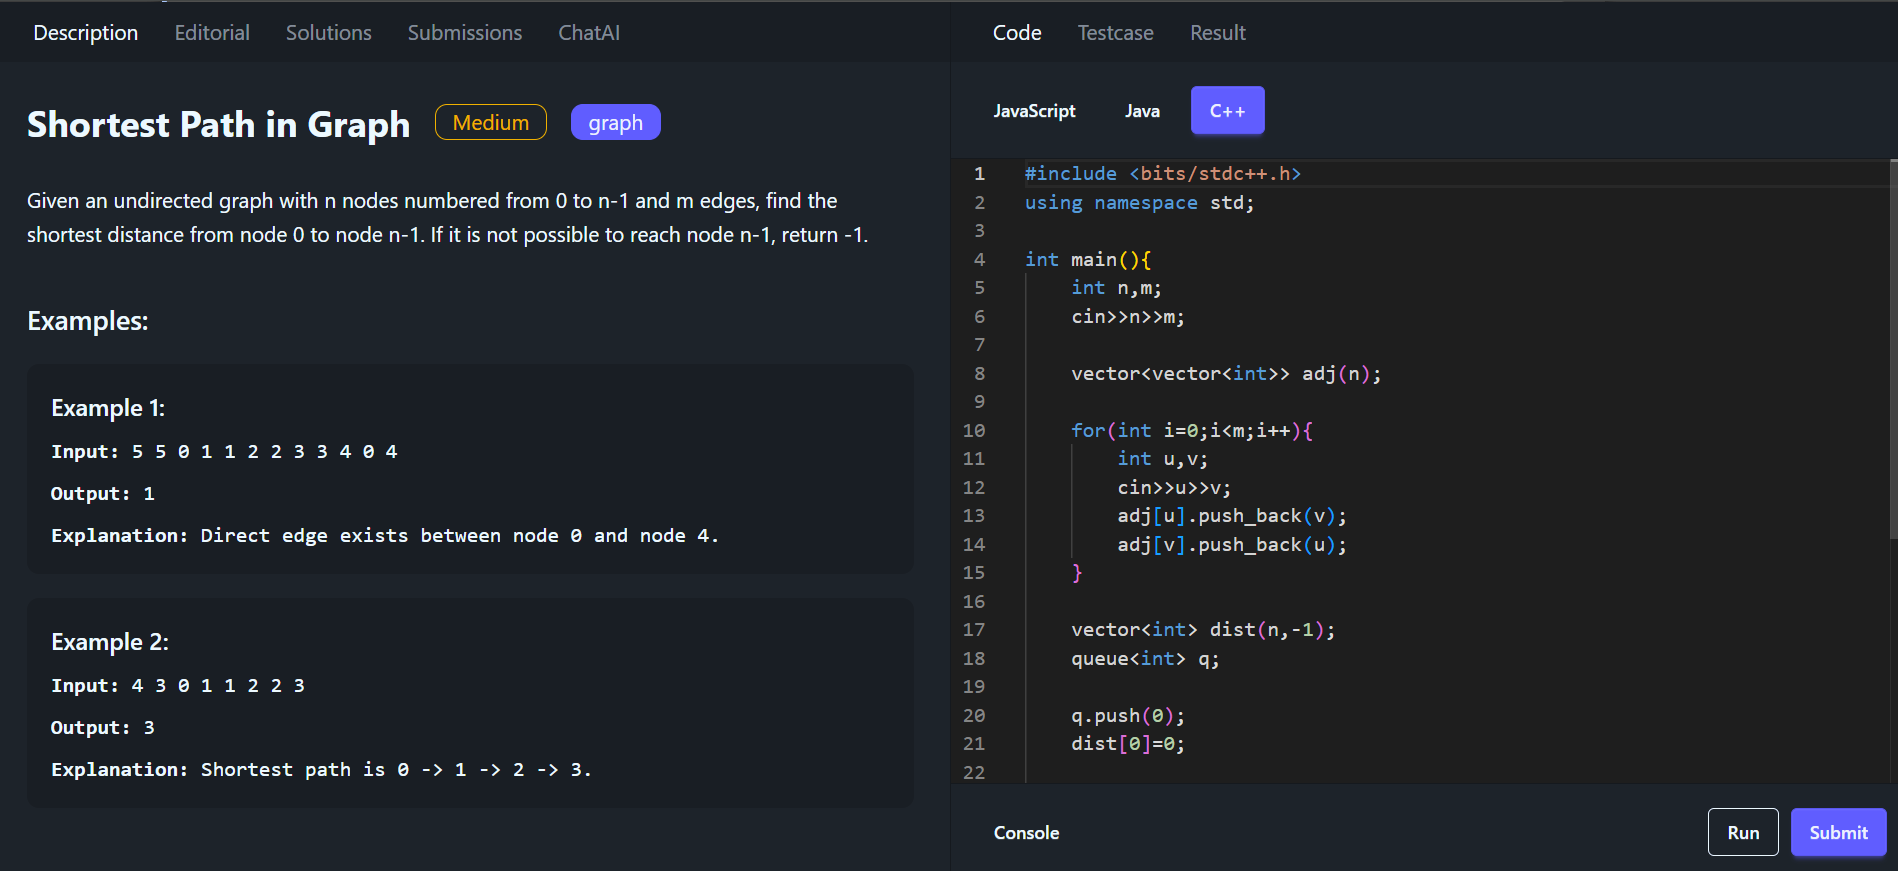
Task: Open the Submissions tab
Action: pos(464,33)
